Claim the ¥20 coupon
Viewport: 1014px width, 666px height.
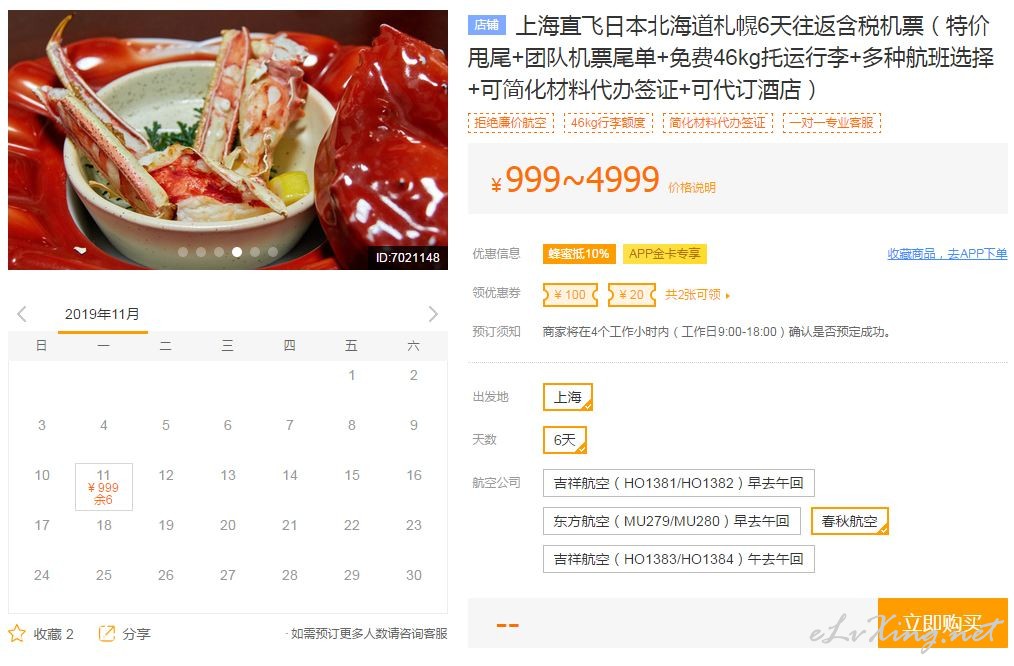click(632, 295)
